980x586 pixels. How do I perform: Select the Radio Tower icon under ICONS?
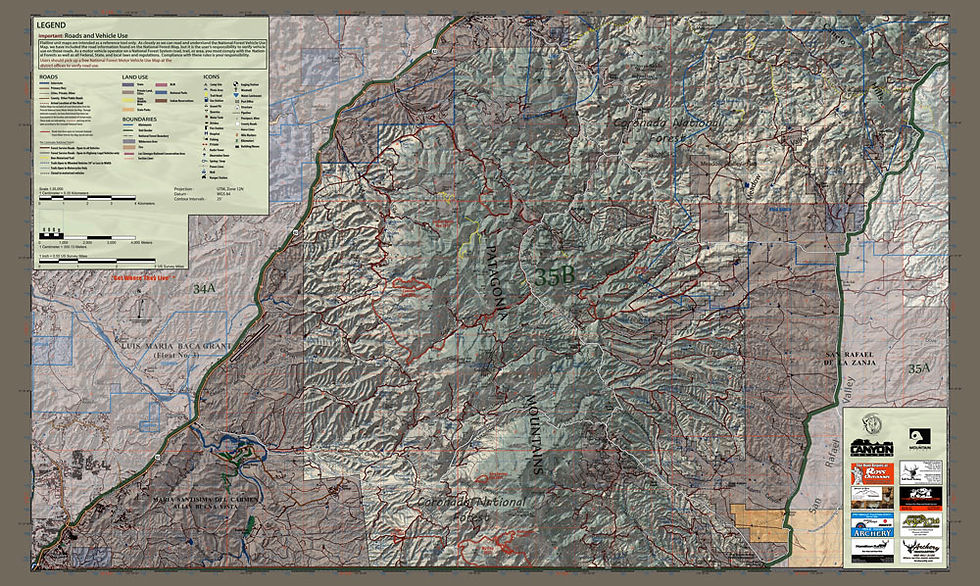tap(203, 151)
